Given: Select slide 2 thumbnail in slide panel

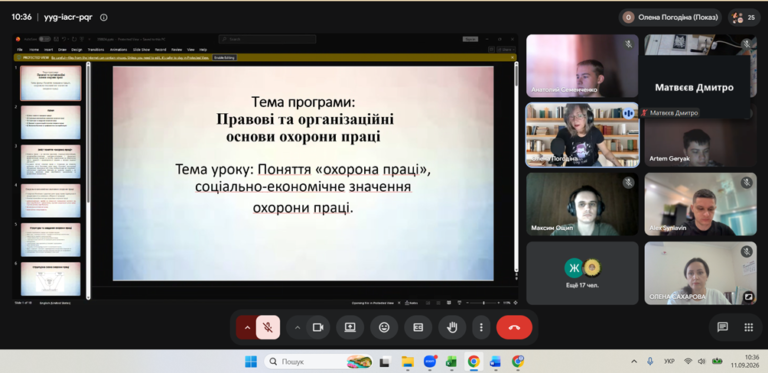Looking at the screenshot, I should pyautogui.click(x=50, y=122).
